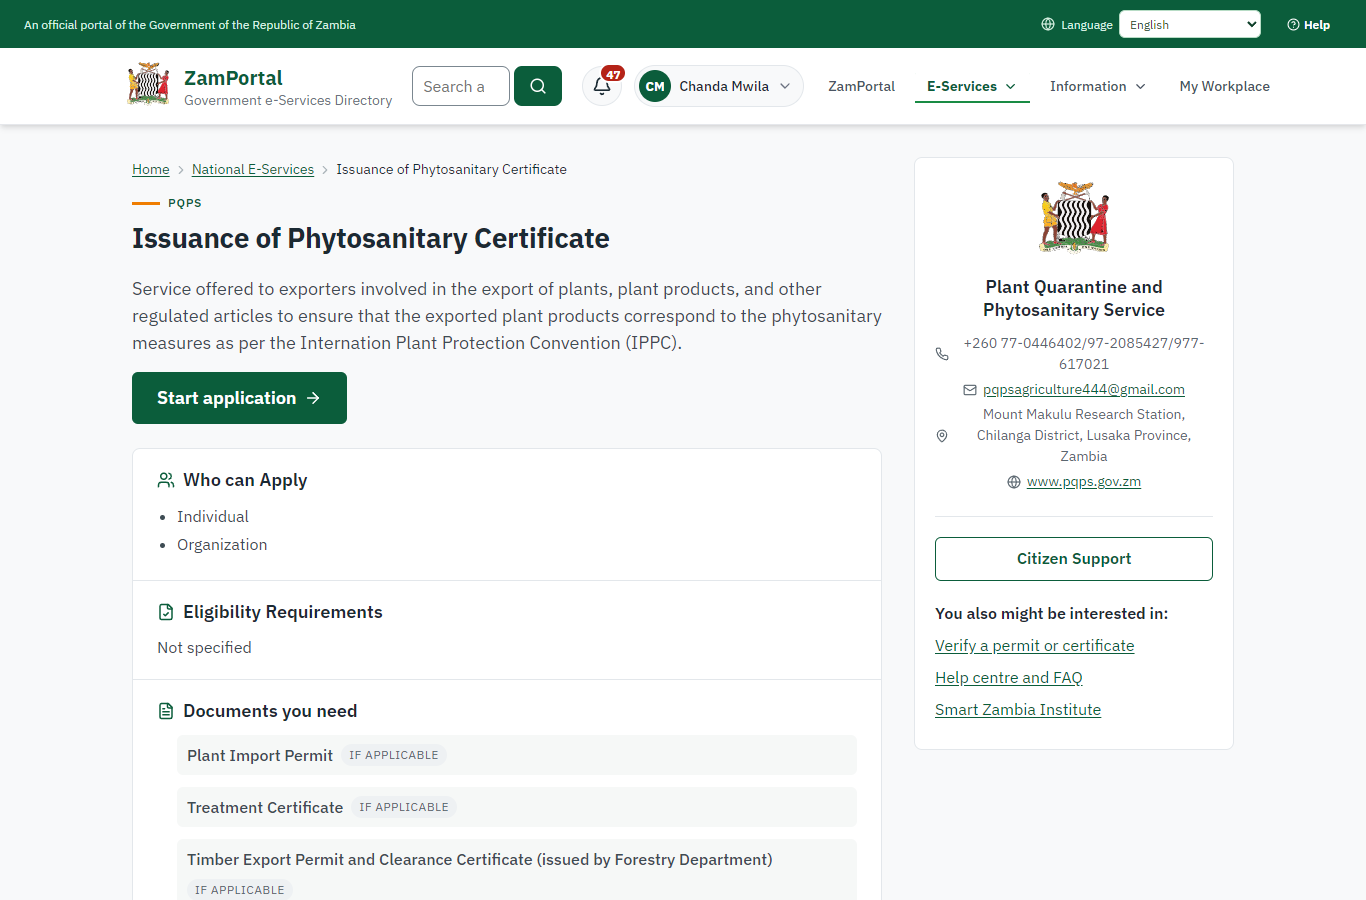Click the Individual list item
The image size is (1366, 900).
[213, 517]
